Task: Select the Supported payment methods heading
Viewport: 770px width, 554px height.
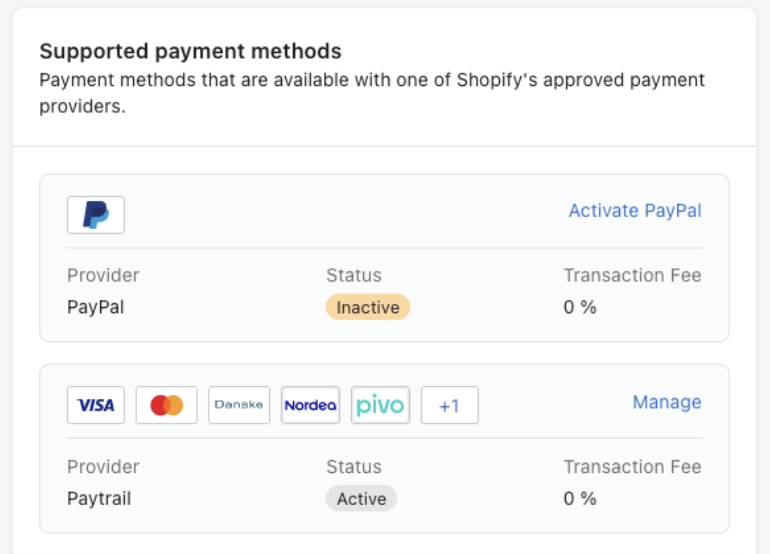Action: 190,51
